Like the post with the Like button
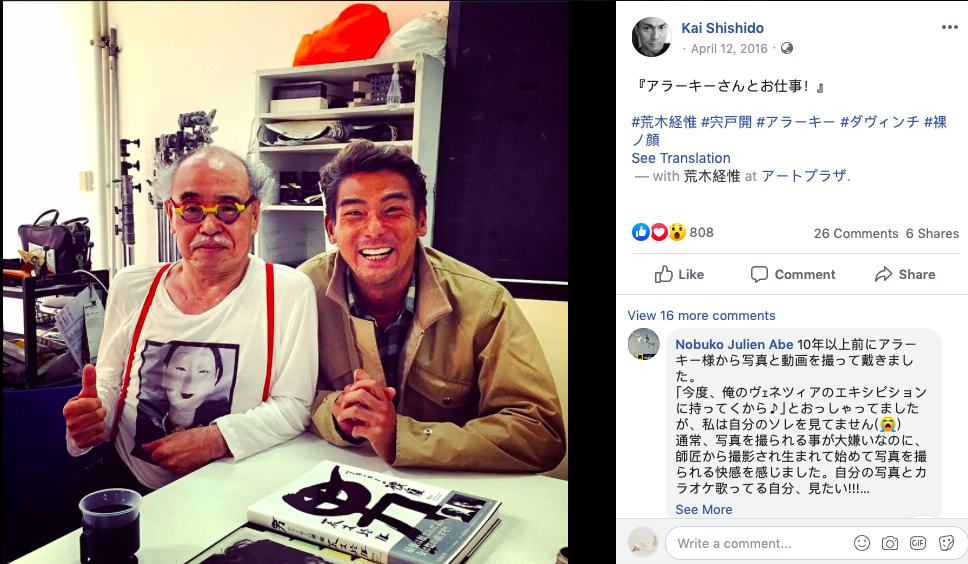Viewport: 968px width, 564px height. point(679,275)
